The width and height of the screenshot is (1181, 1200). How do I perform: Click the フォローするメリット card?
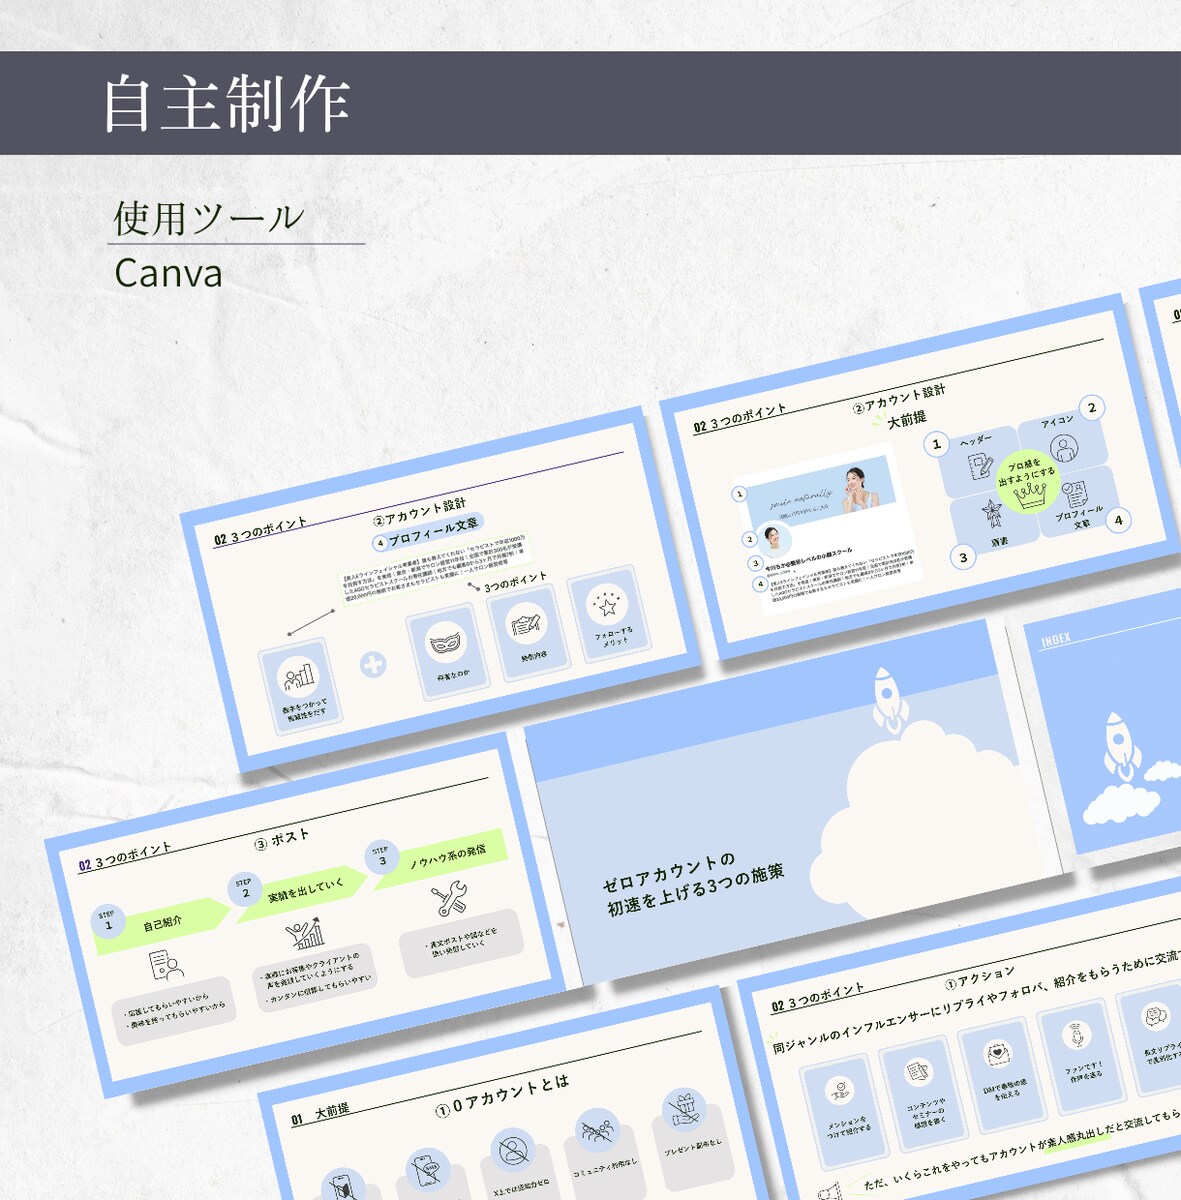pyautogui.click(x=608, y=615)
